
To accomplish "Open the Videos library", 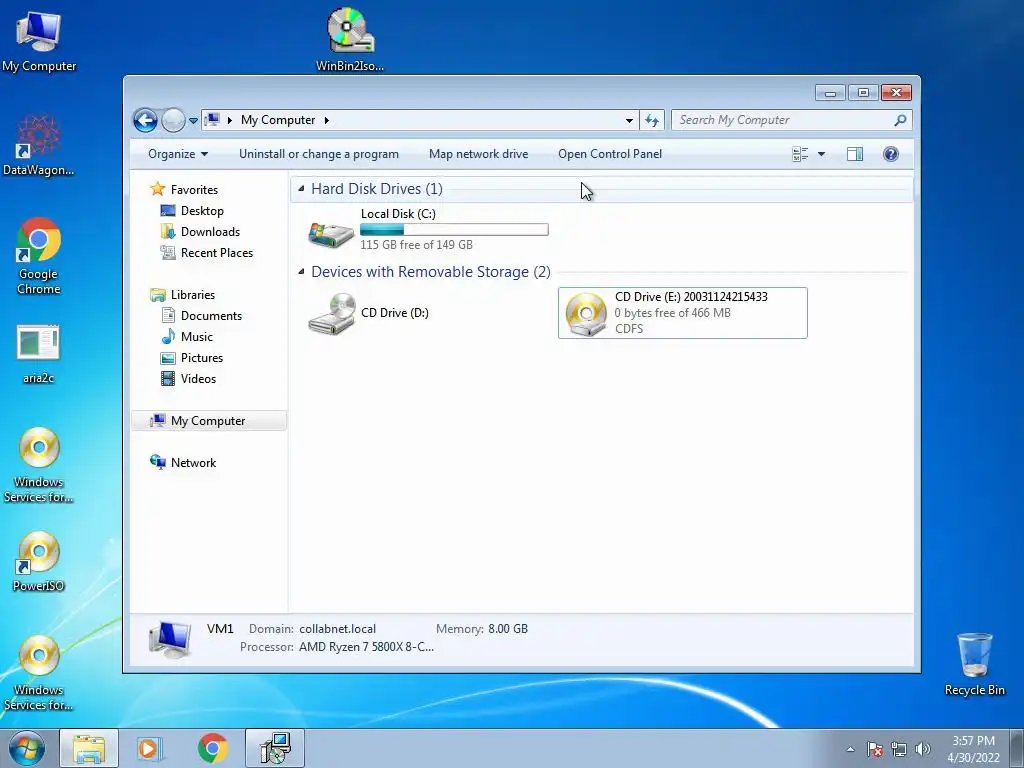I will (x=198, y=378).
